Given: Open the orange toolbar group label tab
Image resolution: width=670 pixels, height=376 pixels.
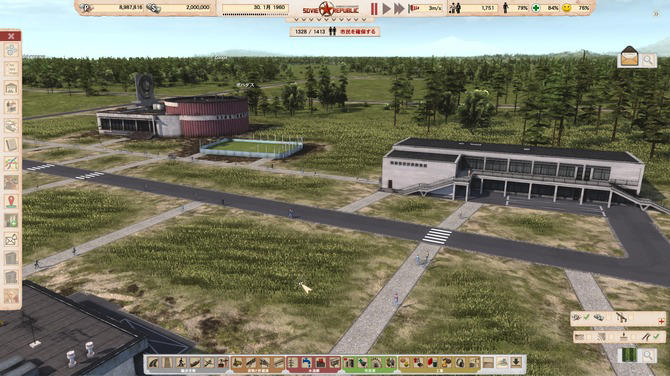Looking at the screenshot, I should [x=258, y=371].
